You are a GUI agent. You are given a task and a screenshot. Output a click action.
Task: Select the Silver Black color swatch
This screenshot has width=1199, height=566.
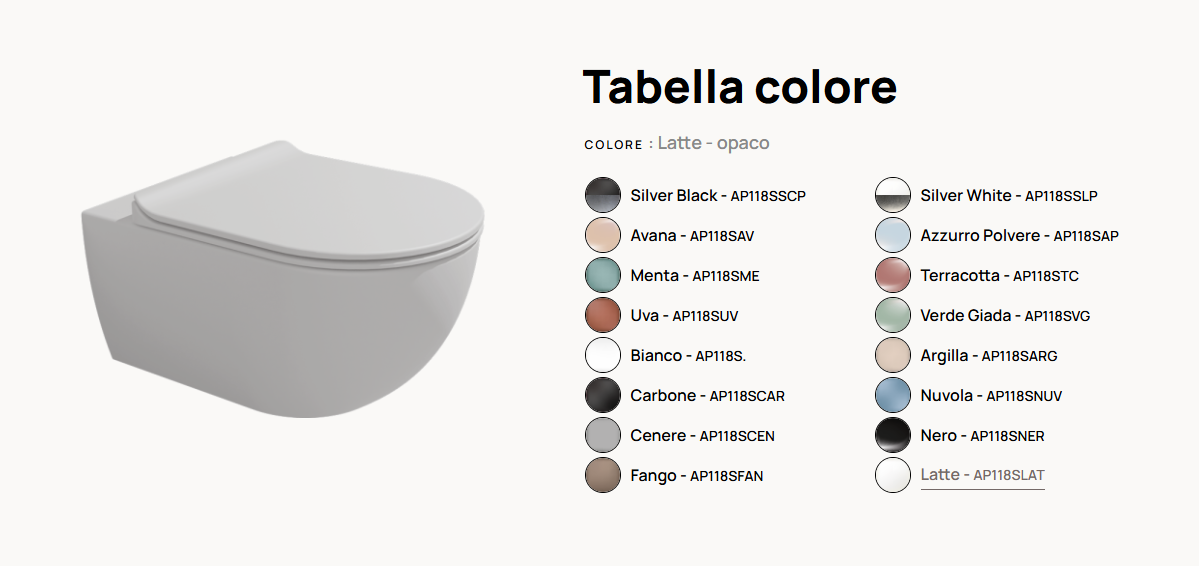click(603, 195)
